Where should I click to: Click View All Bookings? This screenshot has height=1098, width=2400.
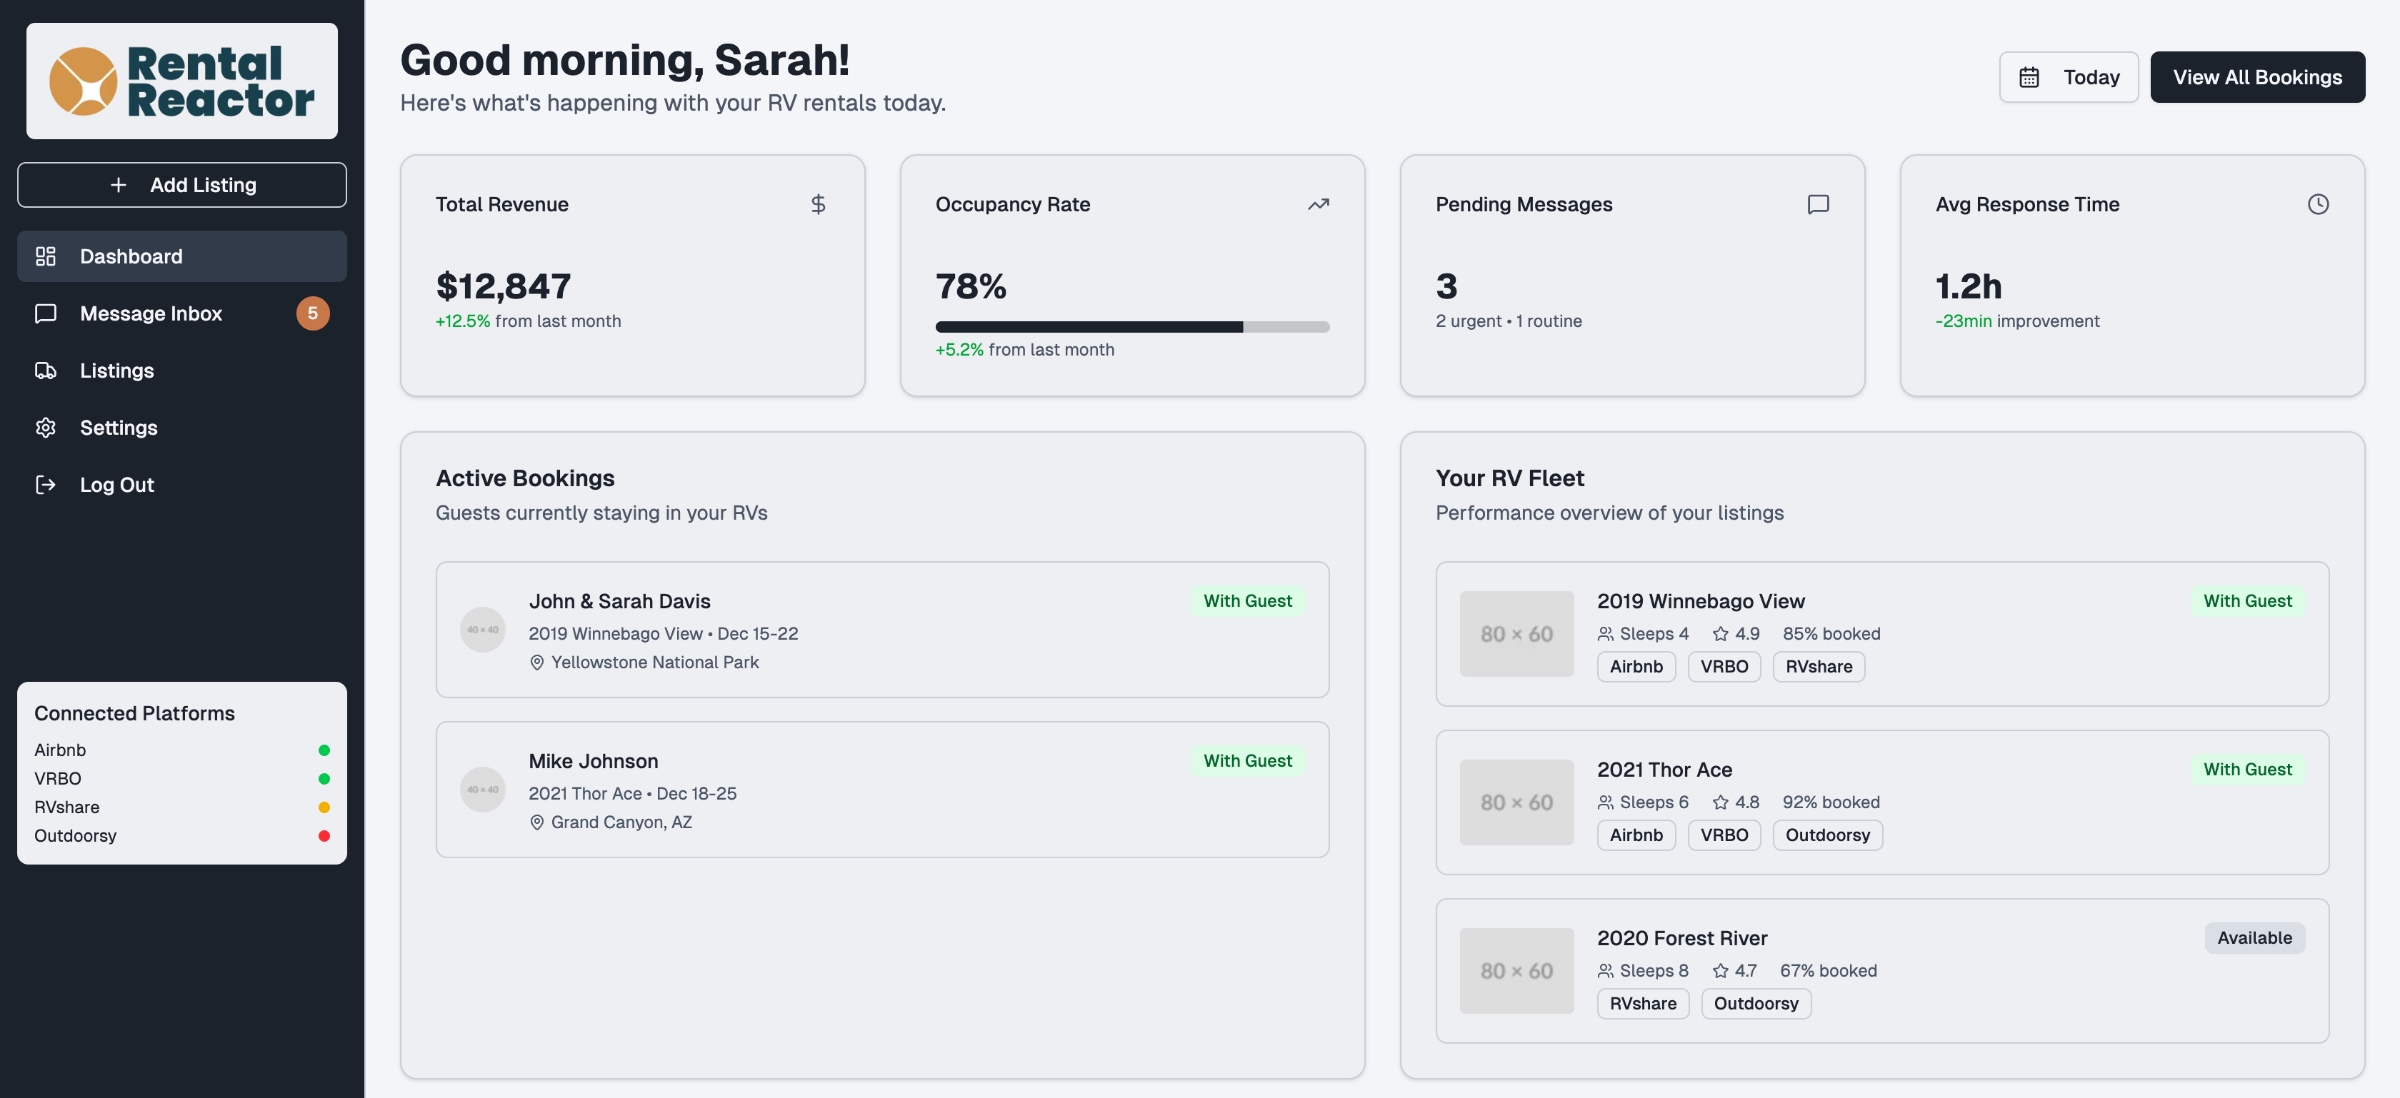click(x=2257, y=76)
